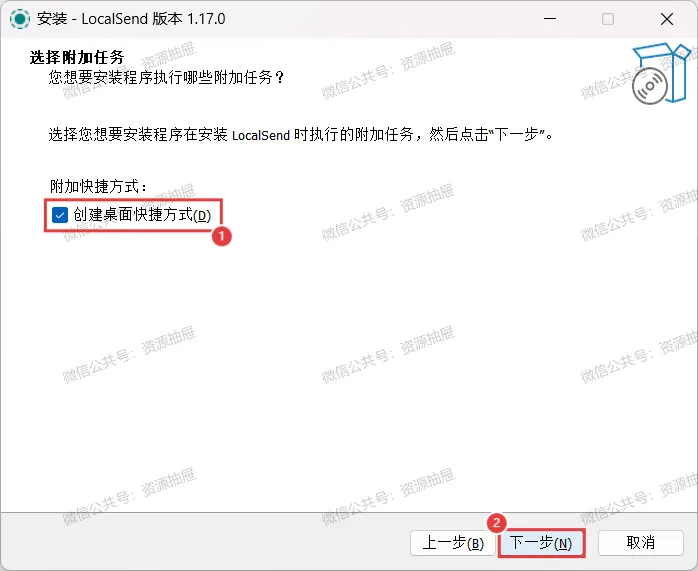Cancel the installation with 取消

coord(641,543)
